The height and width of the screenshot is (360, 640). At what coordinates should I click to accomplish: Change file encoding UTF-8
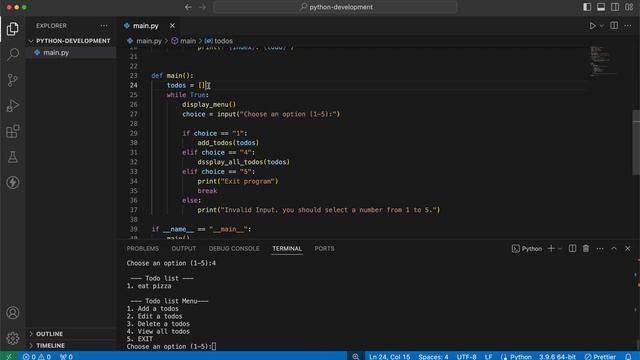(466, 356)
